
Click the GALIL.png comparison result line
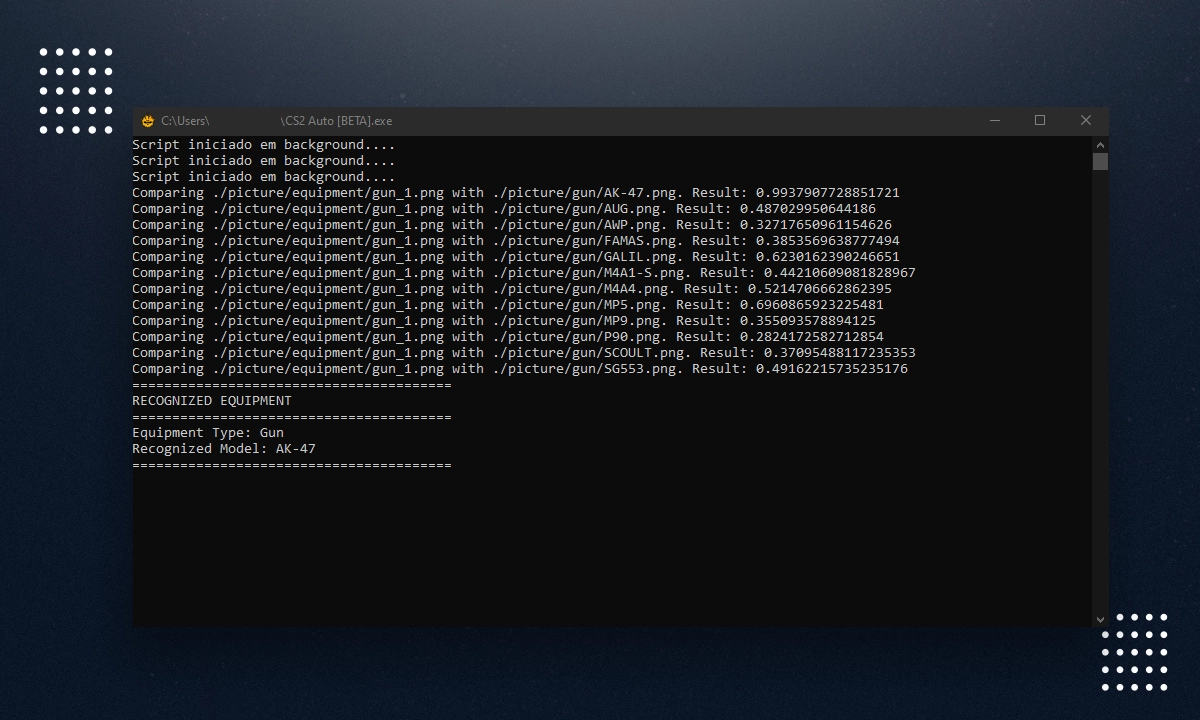[516, 257]
